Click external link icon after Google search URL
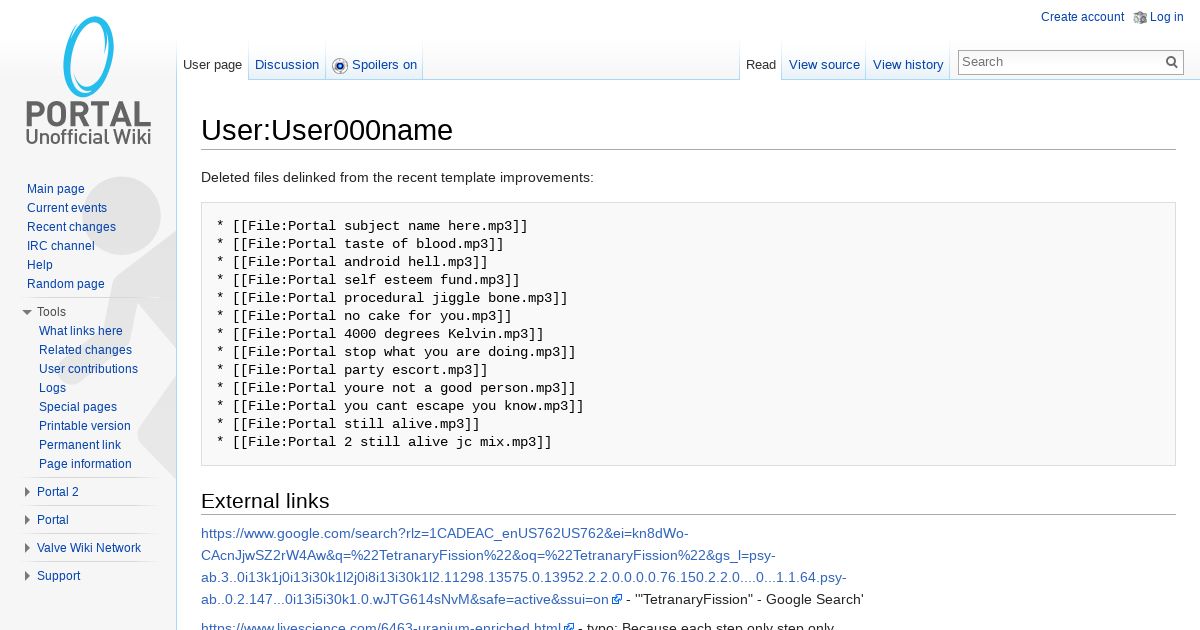This screenshot has width=1200, height=630. tap(617, 600)
